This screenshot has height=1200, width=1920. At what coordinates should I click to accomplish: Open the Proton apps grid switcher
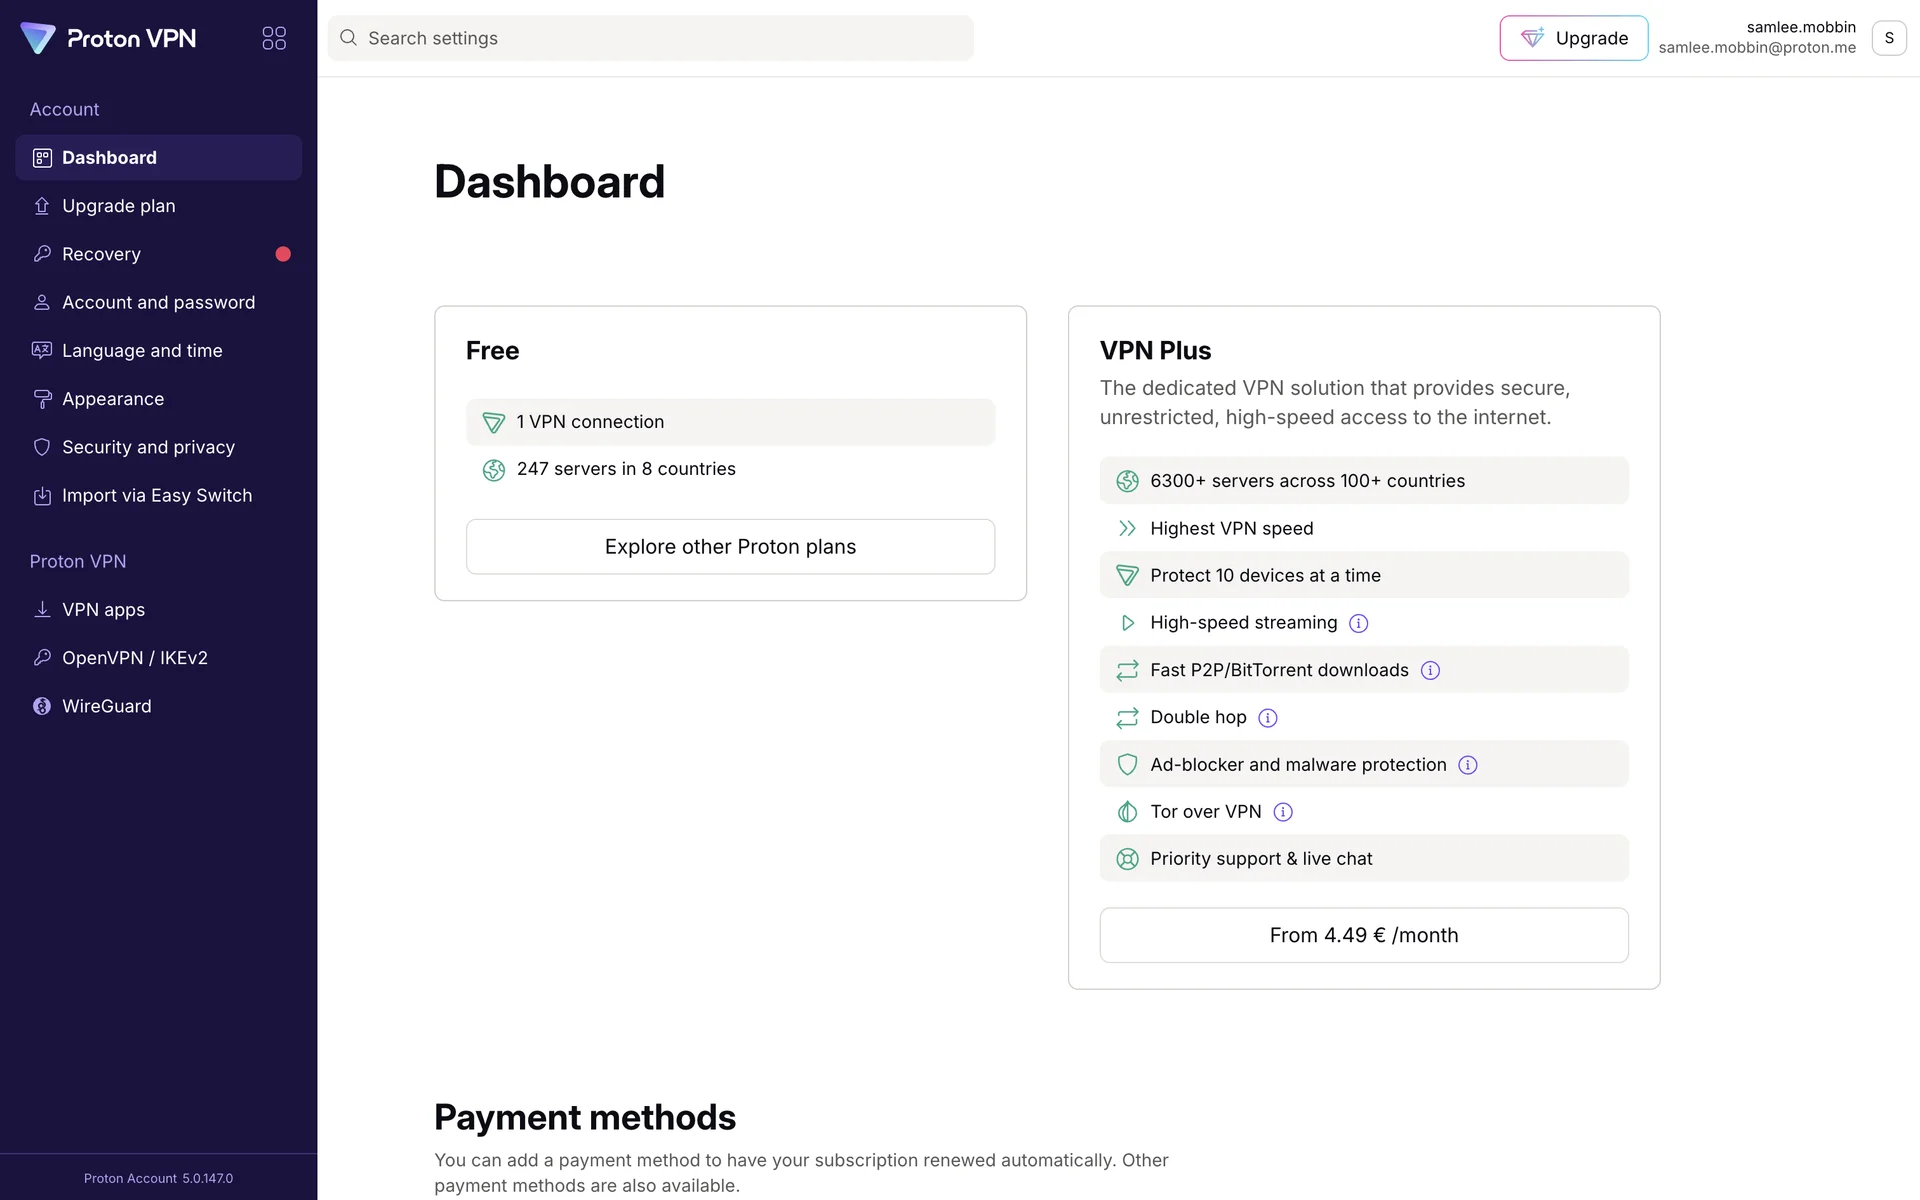point(274,38)
